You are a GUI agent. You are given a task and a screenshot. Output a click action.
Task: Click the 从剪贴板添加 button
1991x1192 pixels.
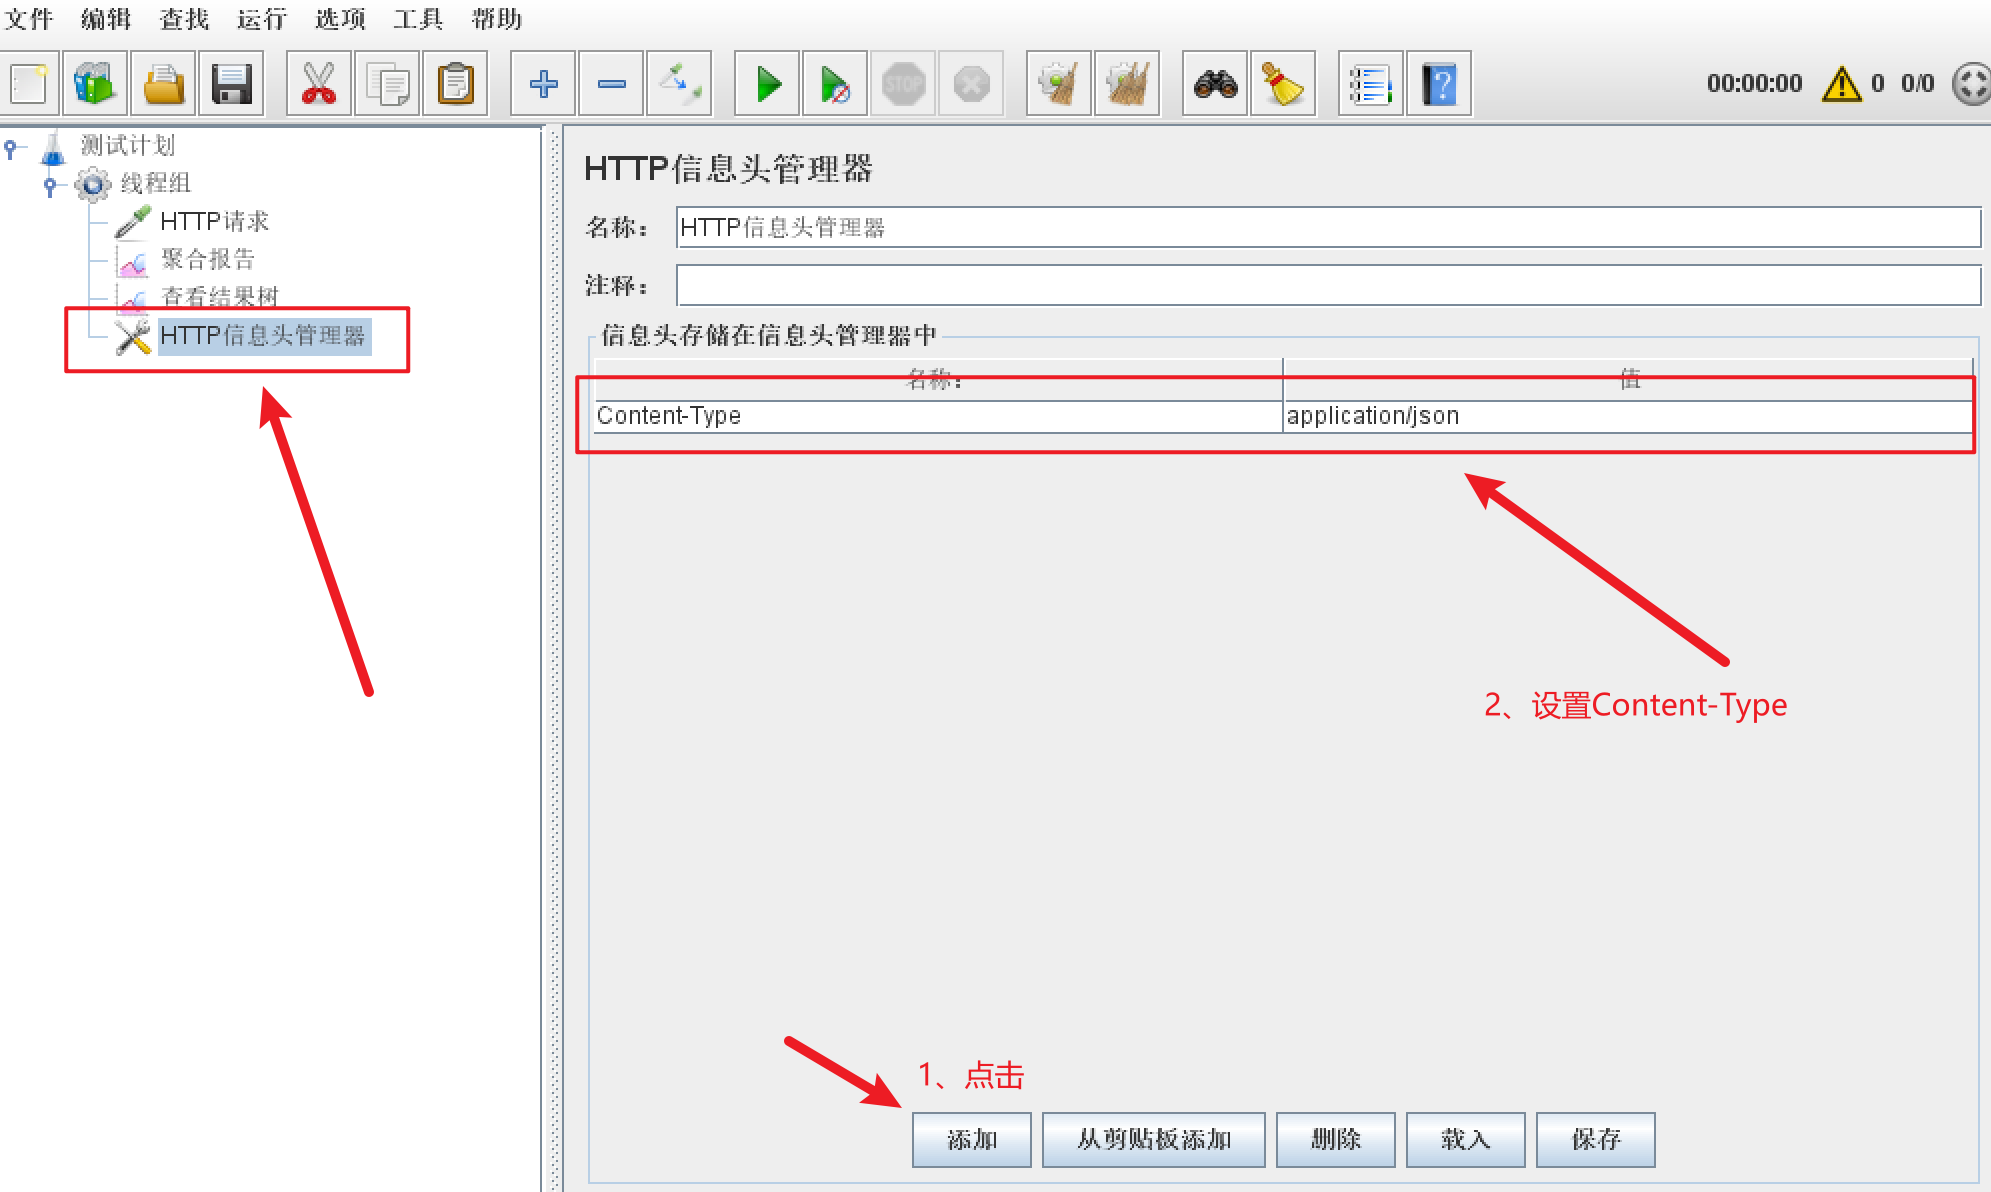click(1153, 1139)
